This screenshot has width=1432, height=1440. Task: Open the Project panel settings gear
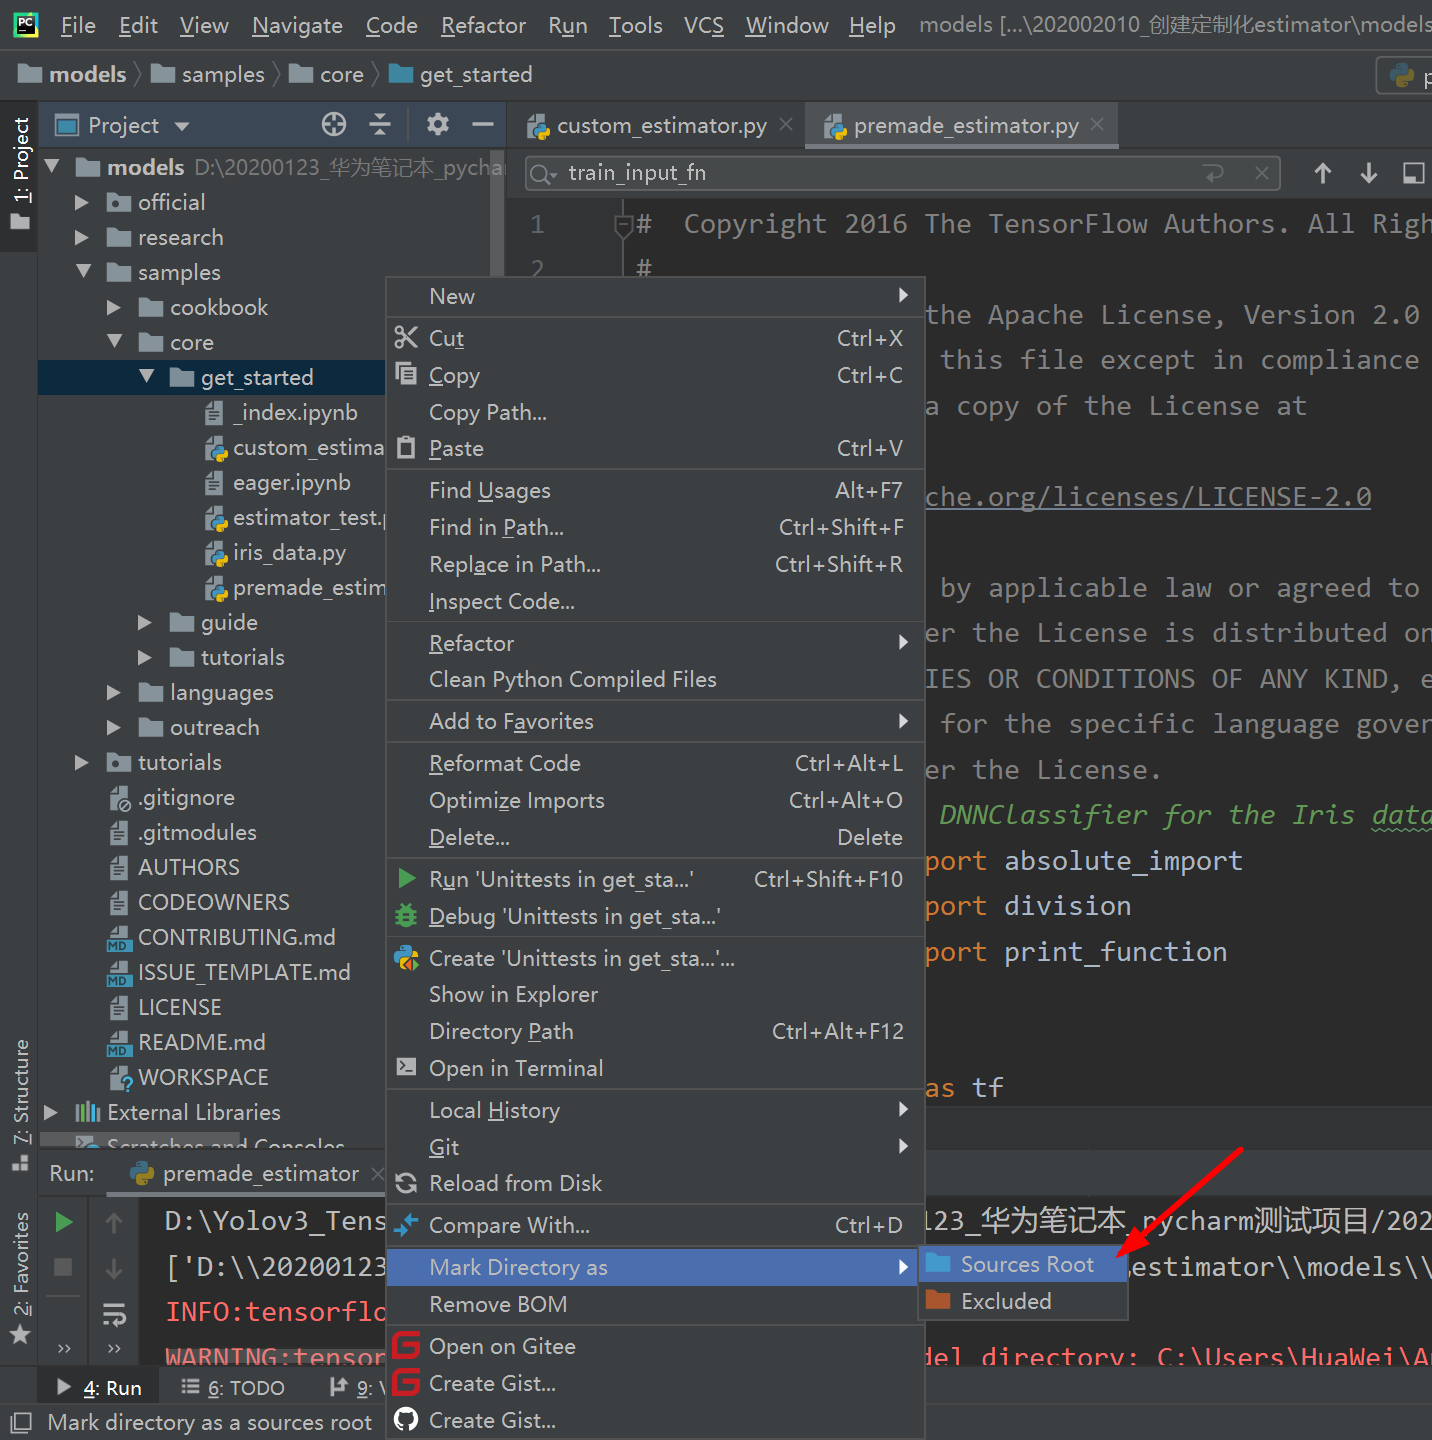click(x=437, y=124)
